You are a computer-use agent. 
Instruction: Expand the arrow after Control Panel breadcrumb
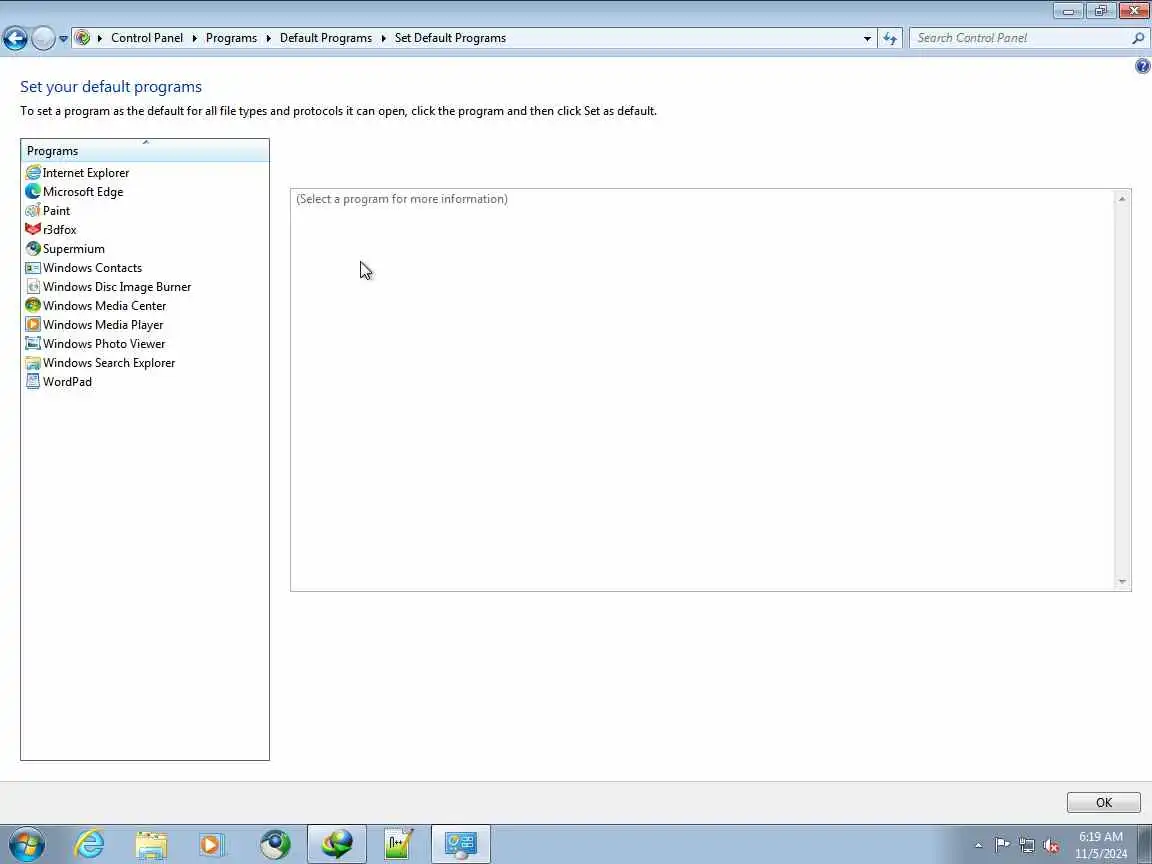point(195,38)
